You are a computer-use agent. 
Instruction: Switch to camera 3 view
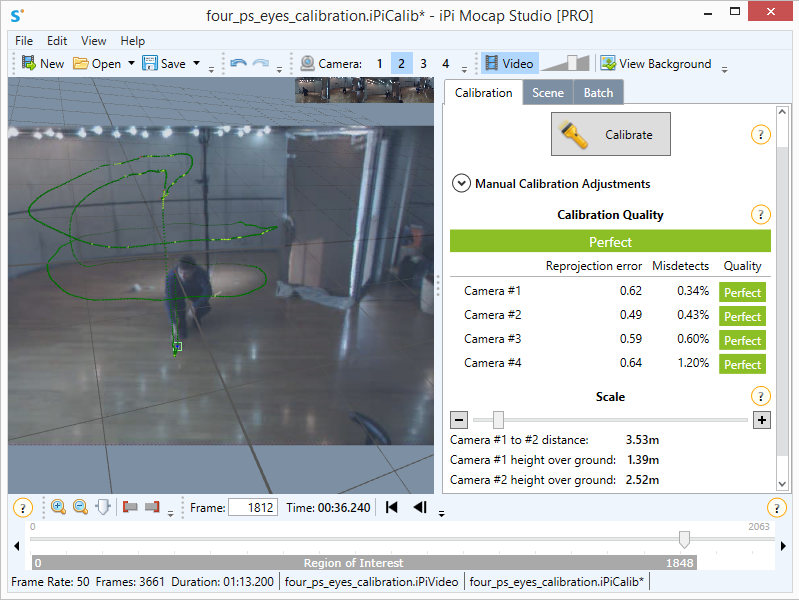(423, 63)
